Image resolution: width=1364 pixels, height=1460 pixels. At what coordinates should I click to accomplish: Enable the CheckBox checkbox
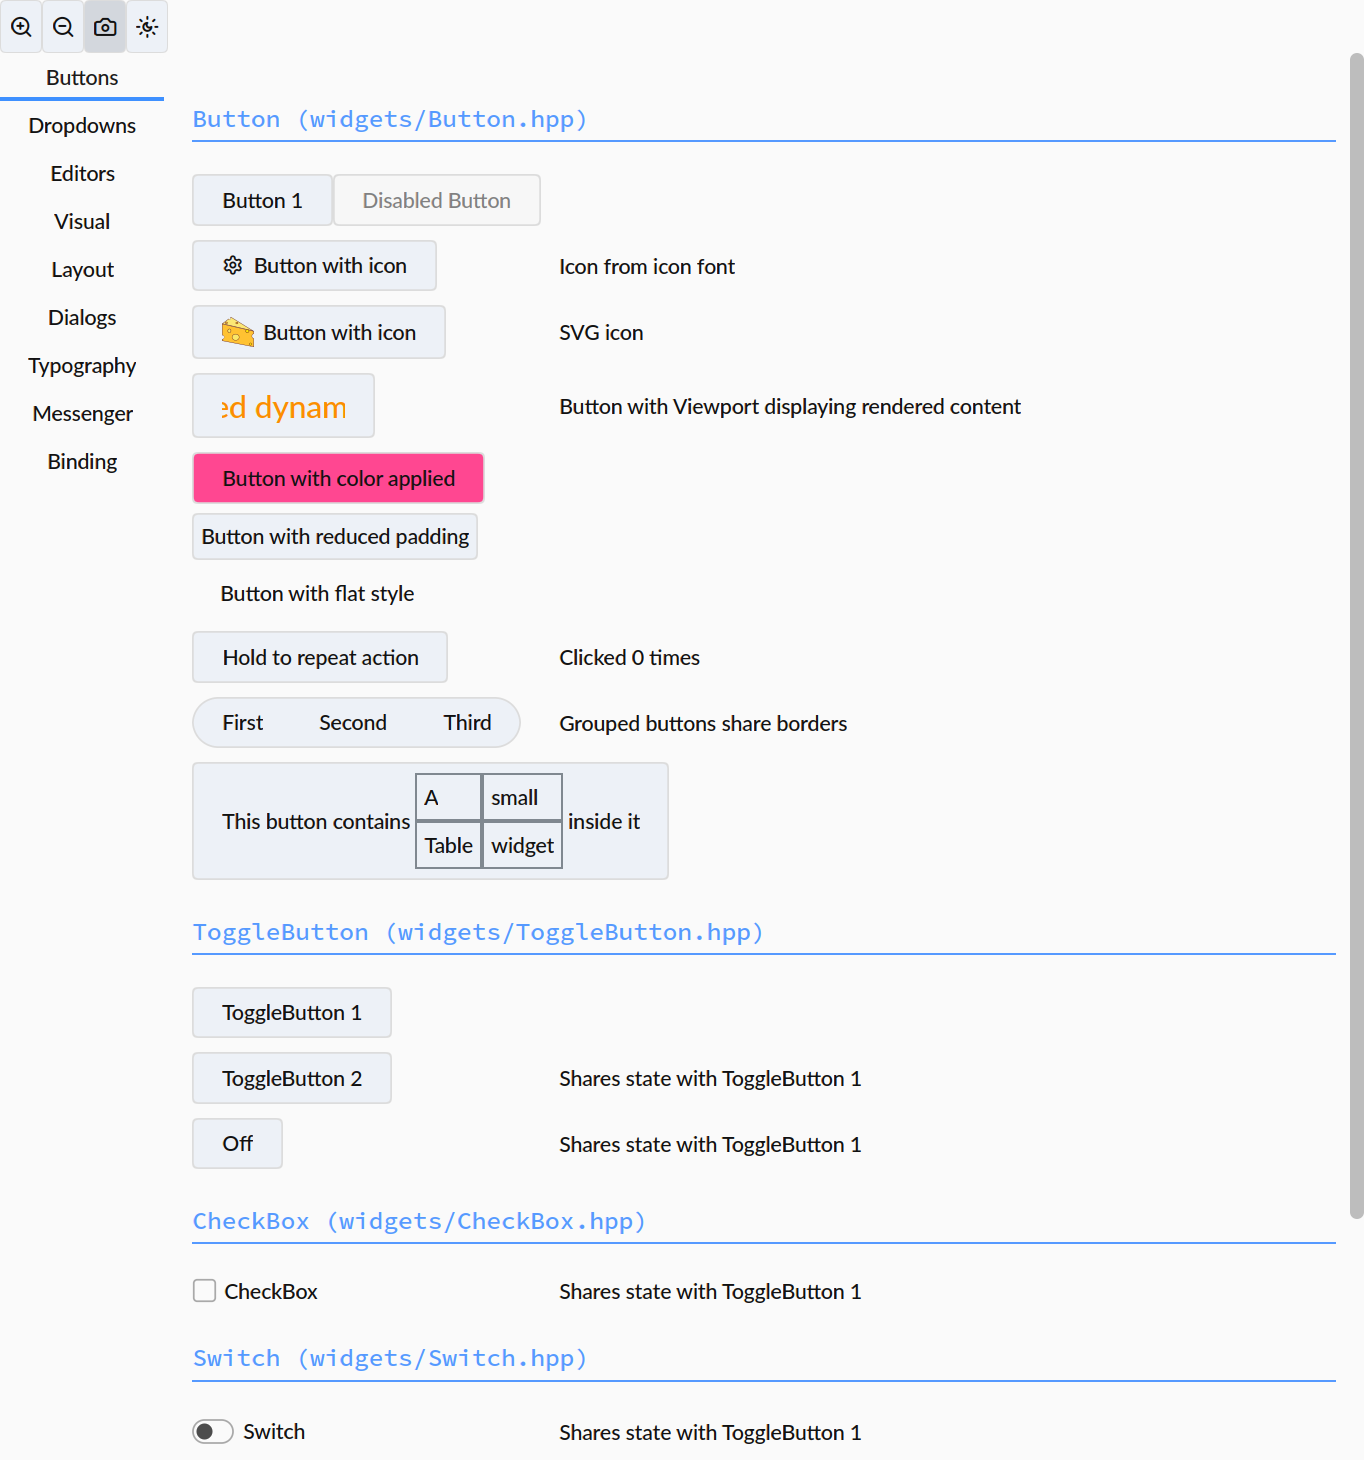pyautogui.click(x=205, y=1291)
